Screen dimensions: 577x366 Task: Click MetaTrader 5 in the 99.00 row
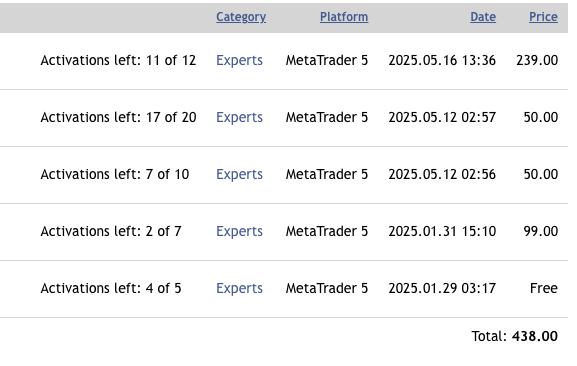coord(327,231)
